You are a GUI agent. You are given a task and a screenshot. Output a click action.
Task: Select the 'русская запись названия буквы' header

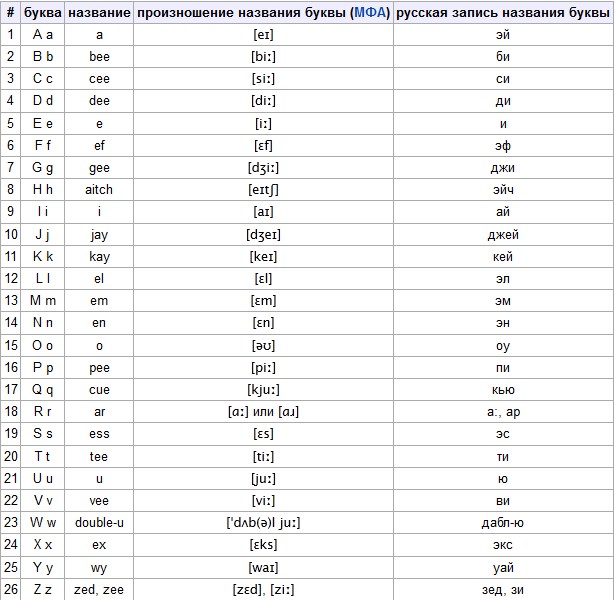click(x=503, y=13)
